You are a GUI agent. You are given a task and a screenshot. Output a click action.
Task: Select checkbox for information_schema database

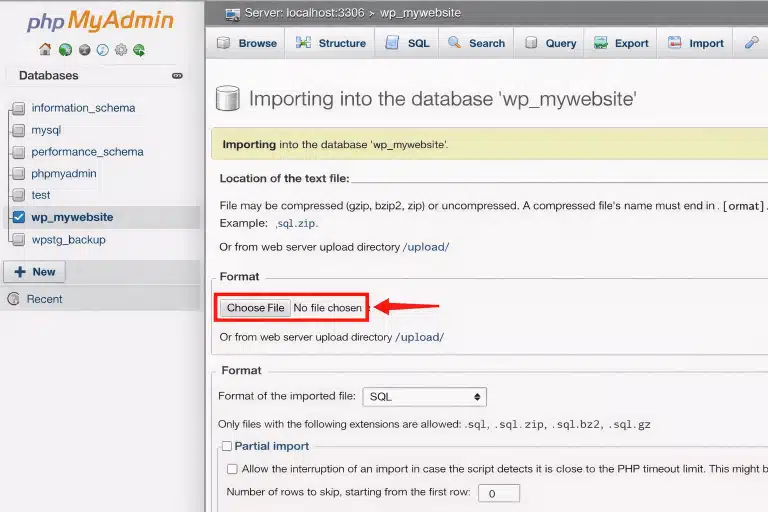(19, 108)
